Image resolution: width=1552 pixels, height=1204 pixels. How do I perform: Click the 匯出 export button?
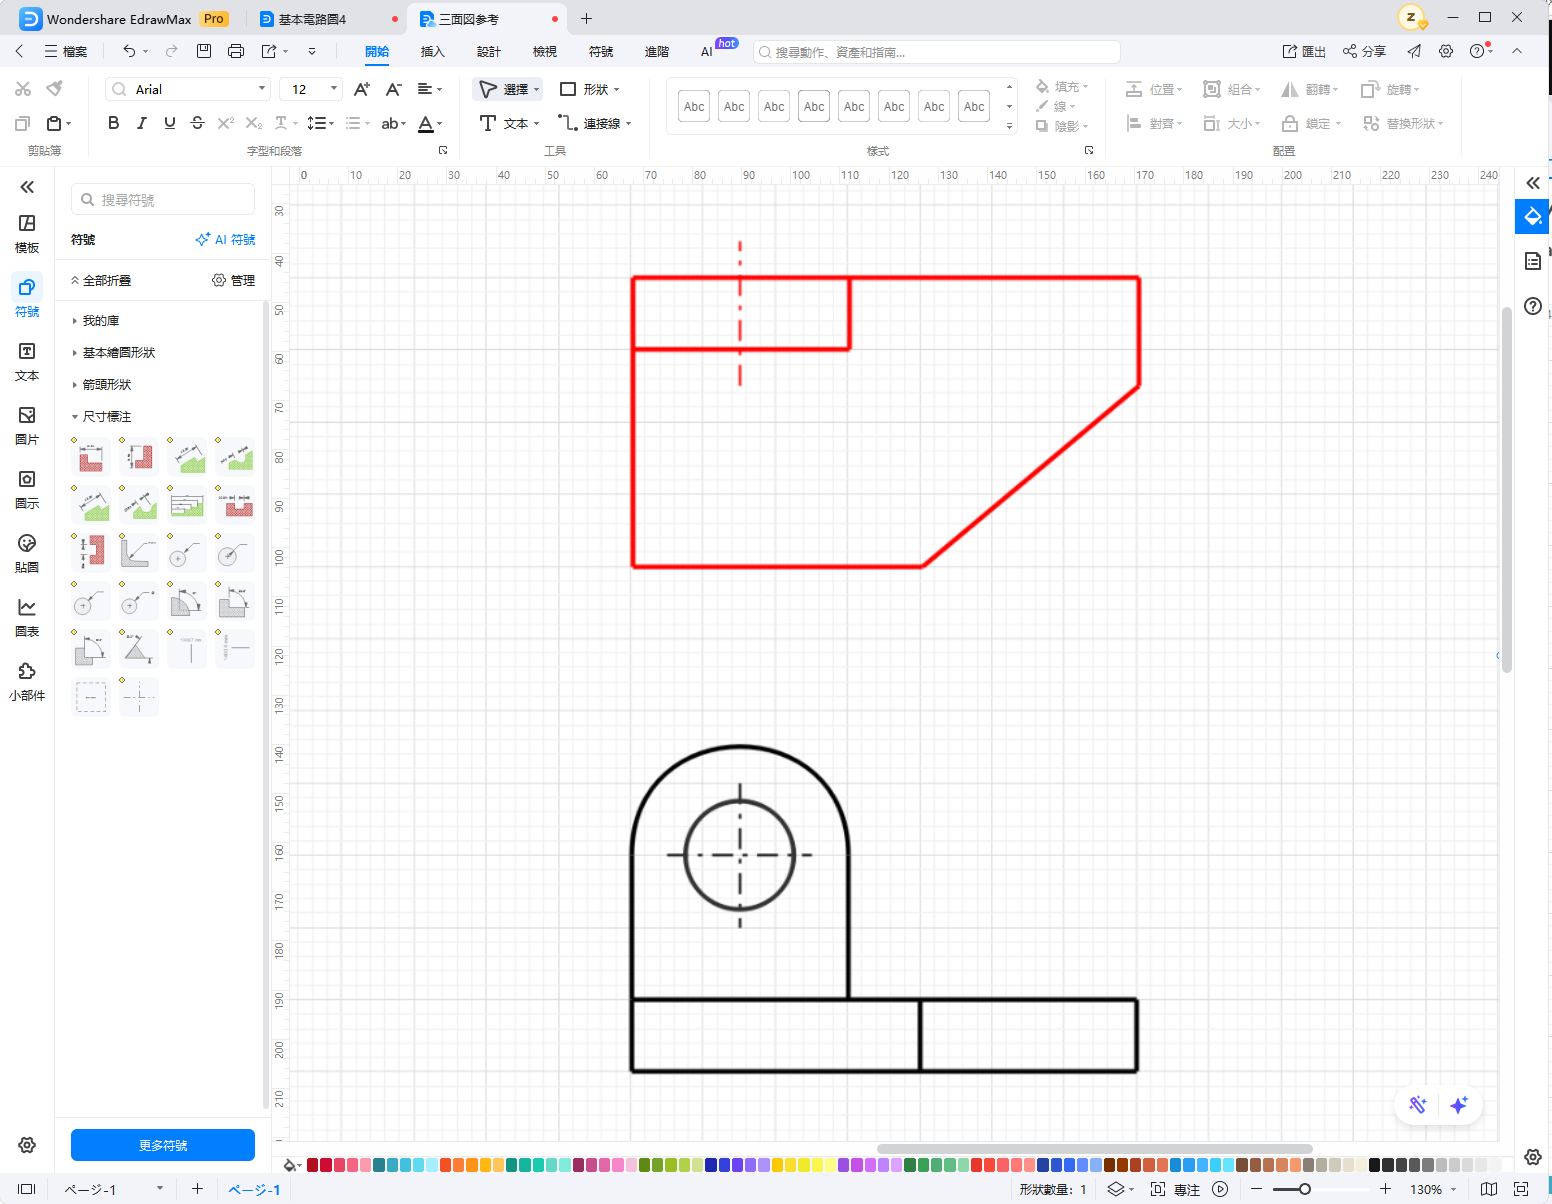(x=1304, y=51)
